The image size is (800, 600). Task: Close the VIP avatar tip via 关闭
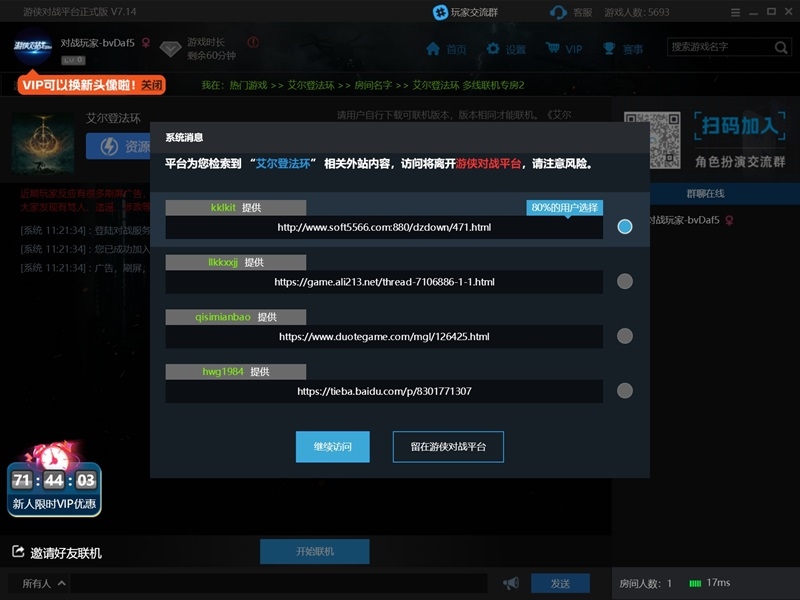151,85
